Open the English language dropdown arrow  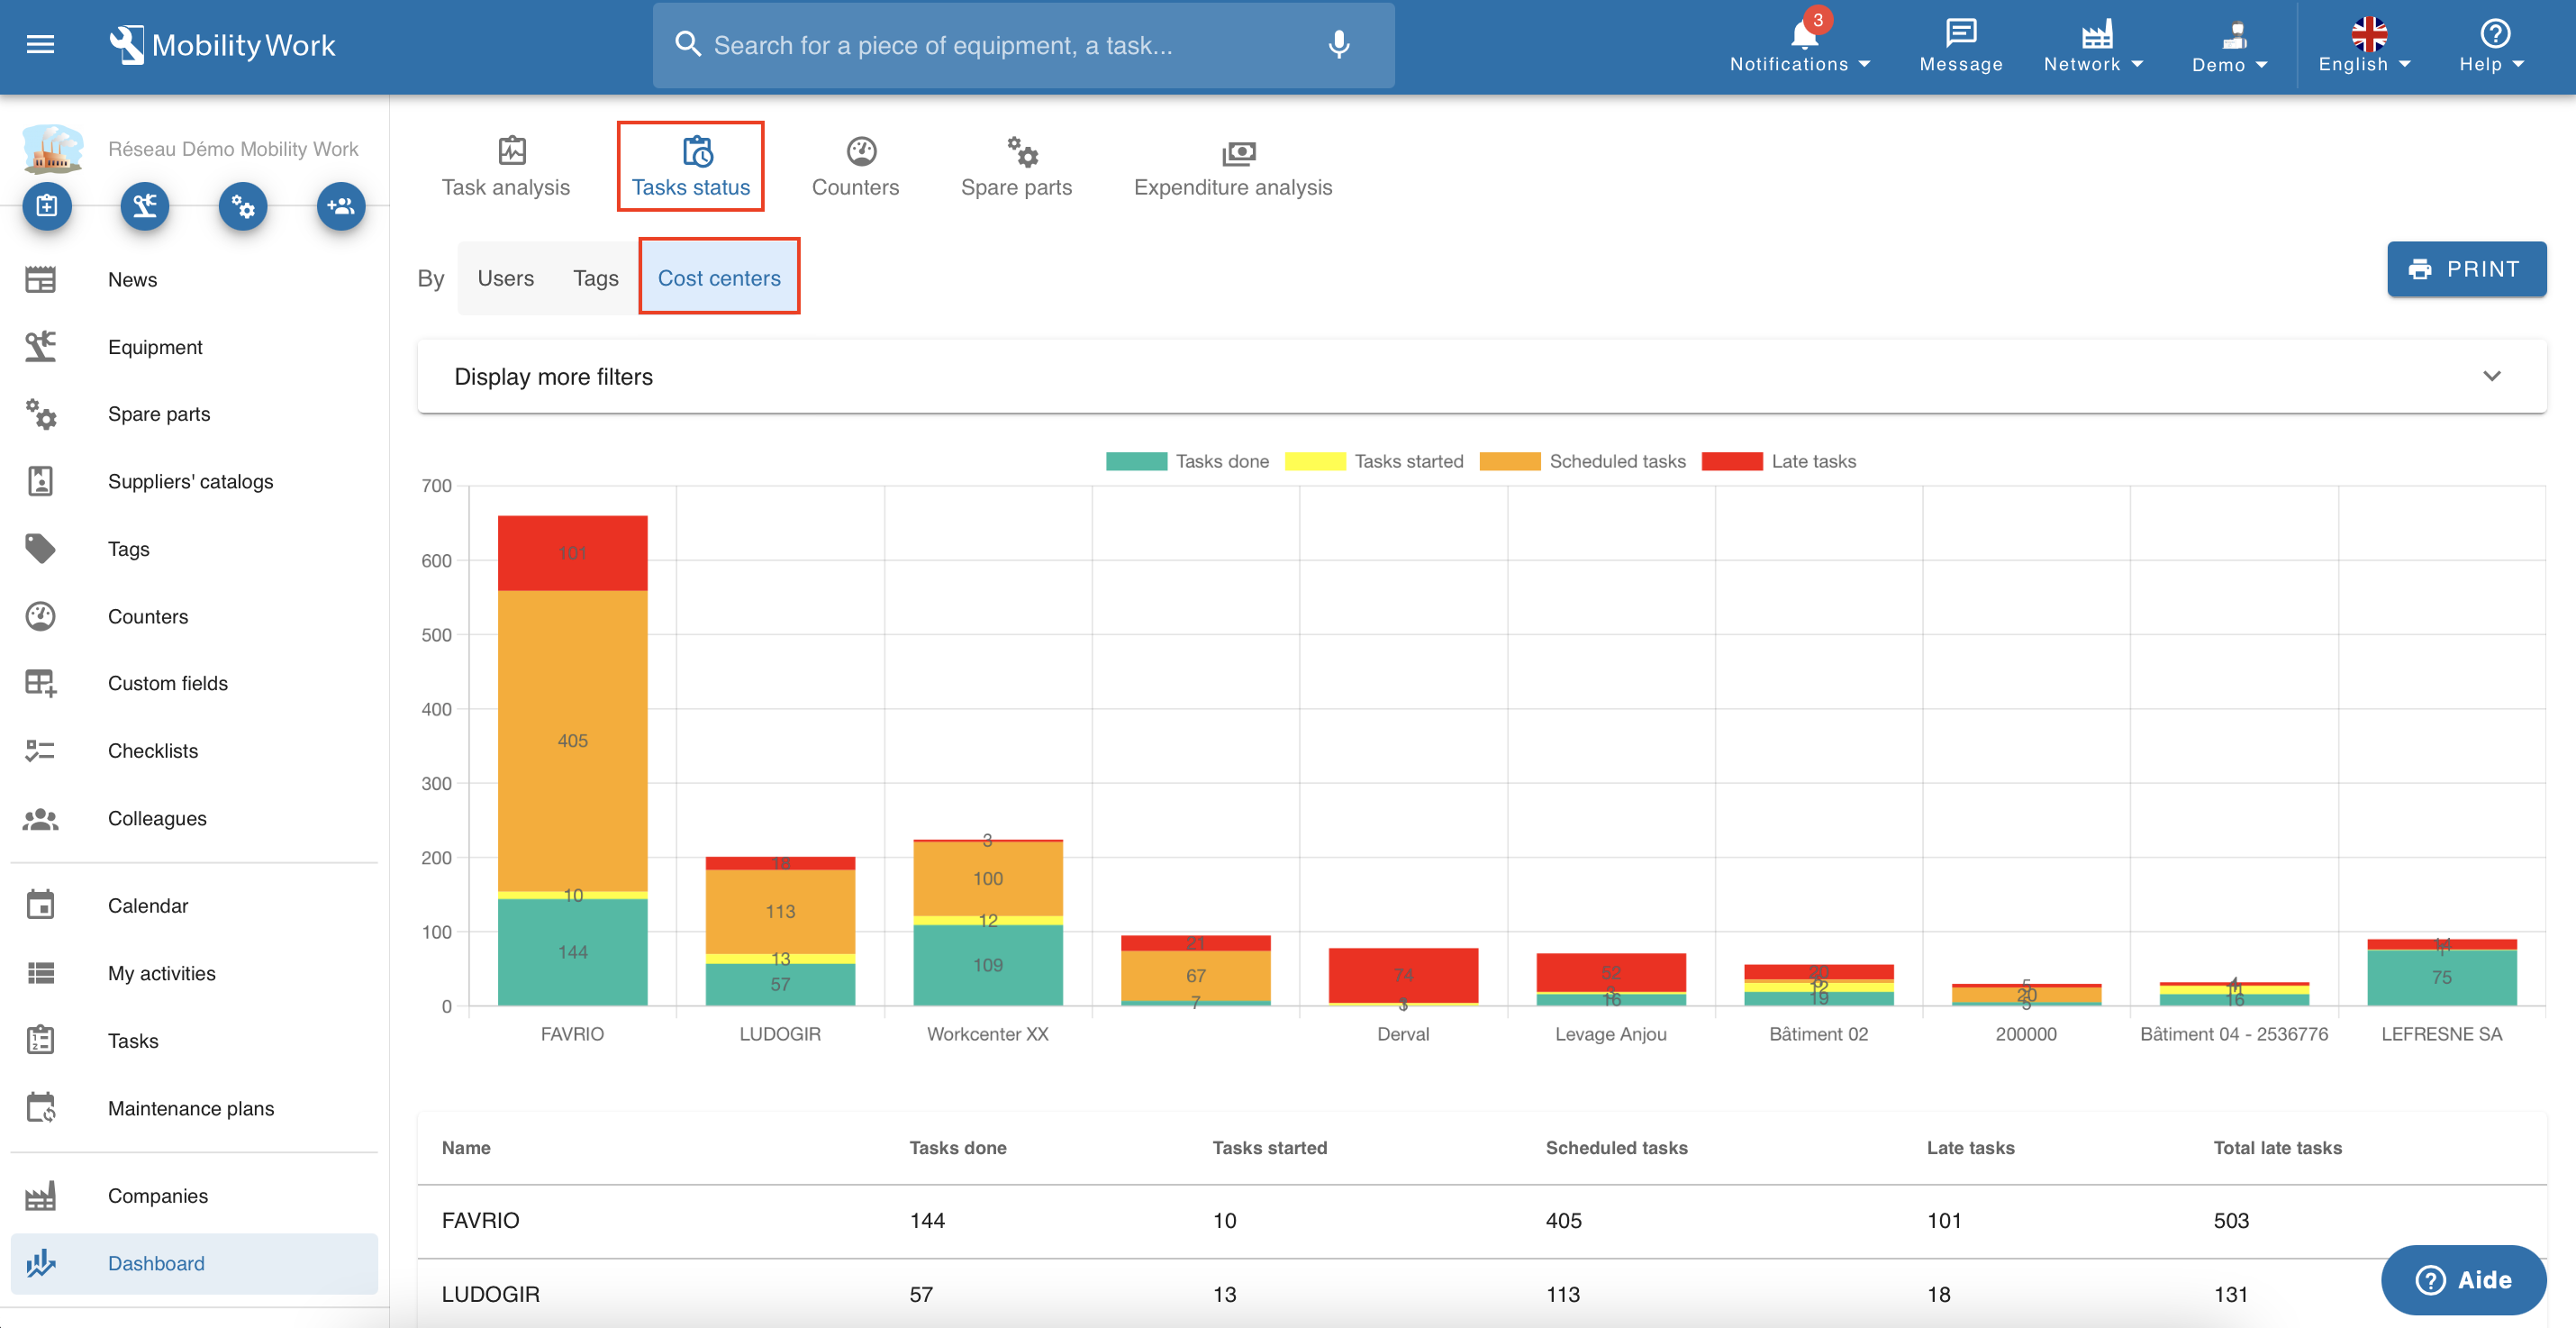click(2404, 64)
